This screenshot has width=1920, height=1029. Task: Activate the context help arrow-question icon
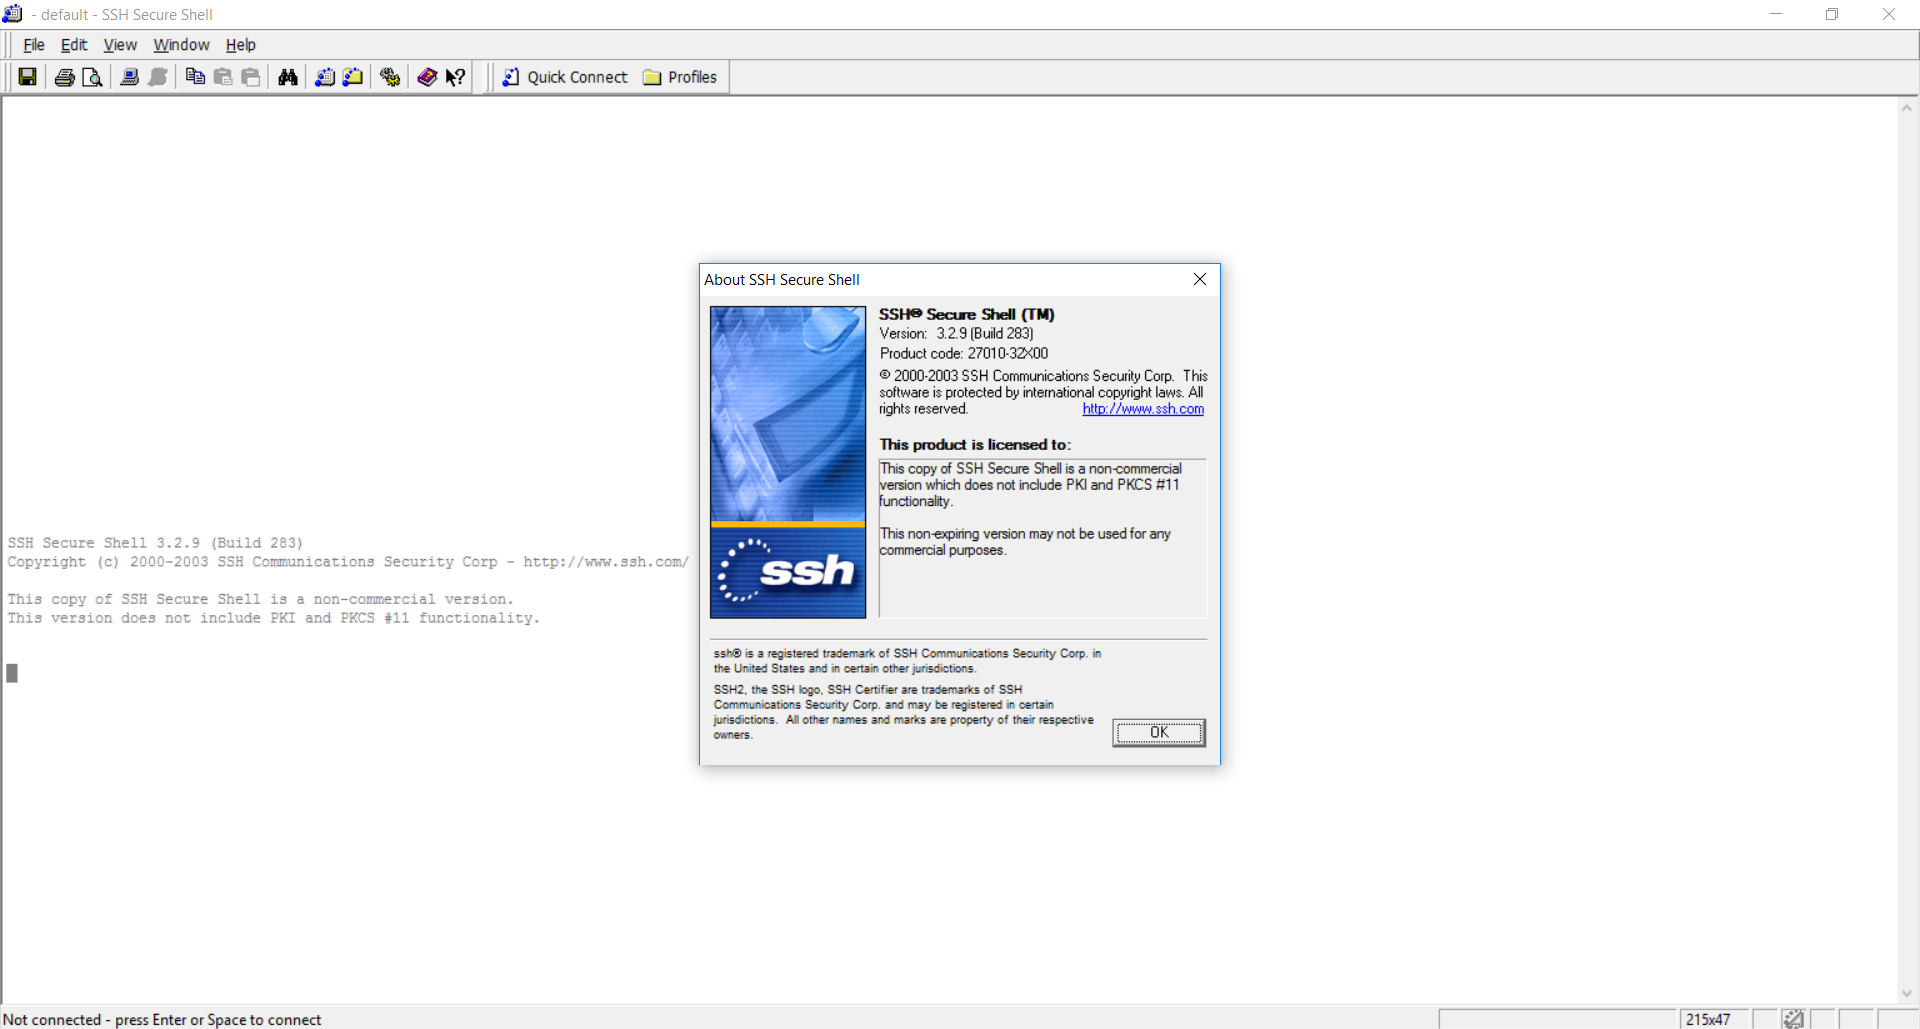(x=456, y=77)
